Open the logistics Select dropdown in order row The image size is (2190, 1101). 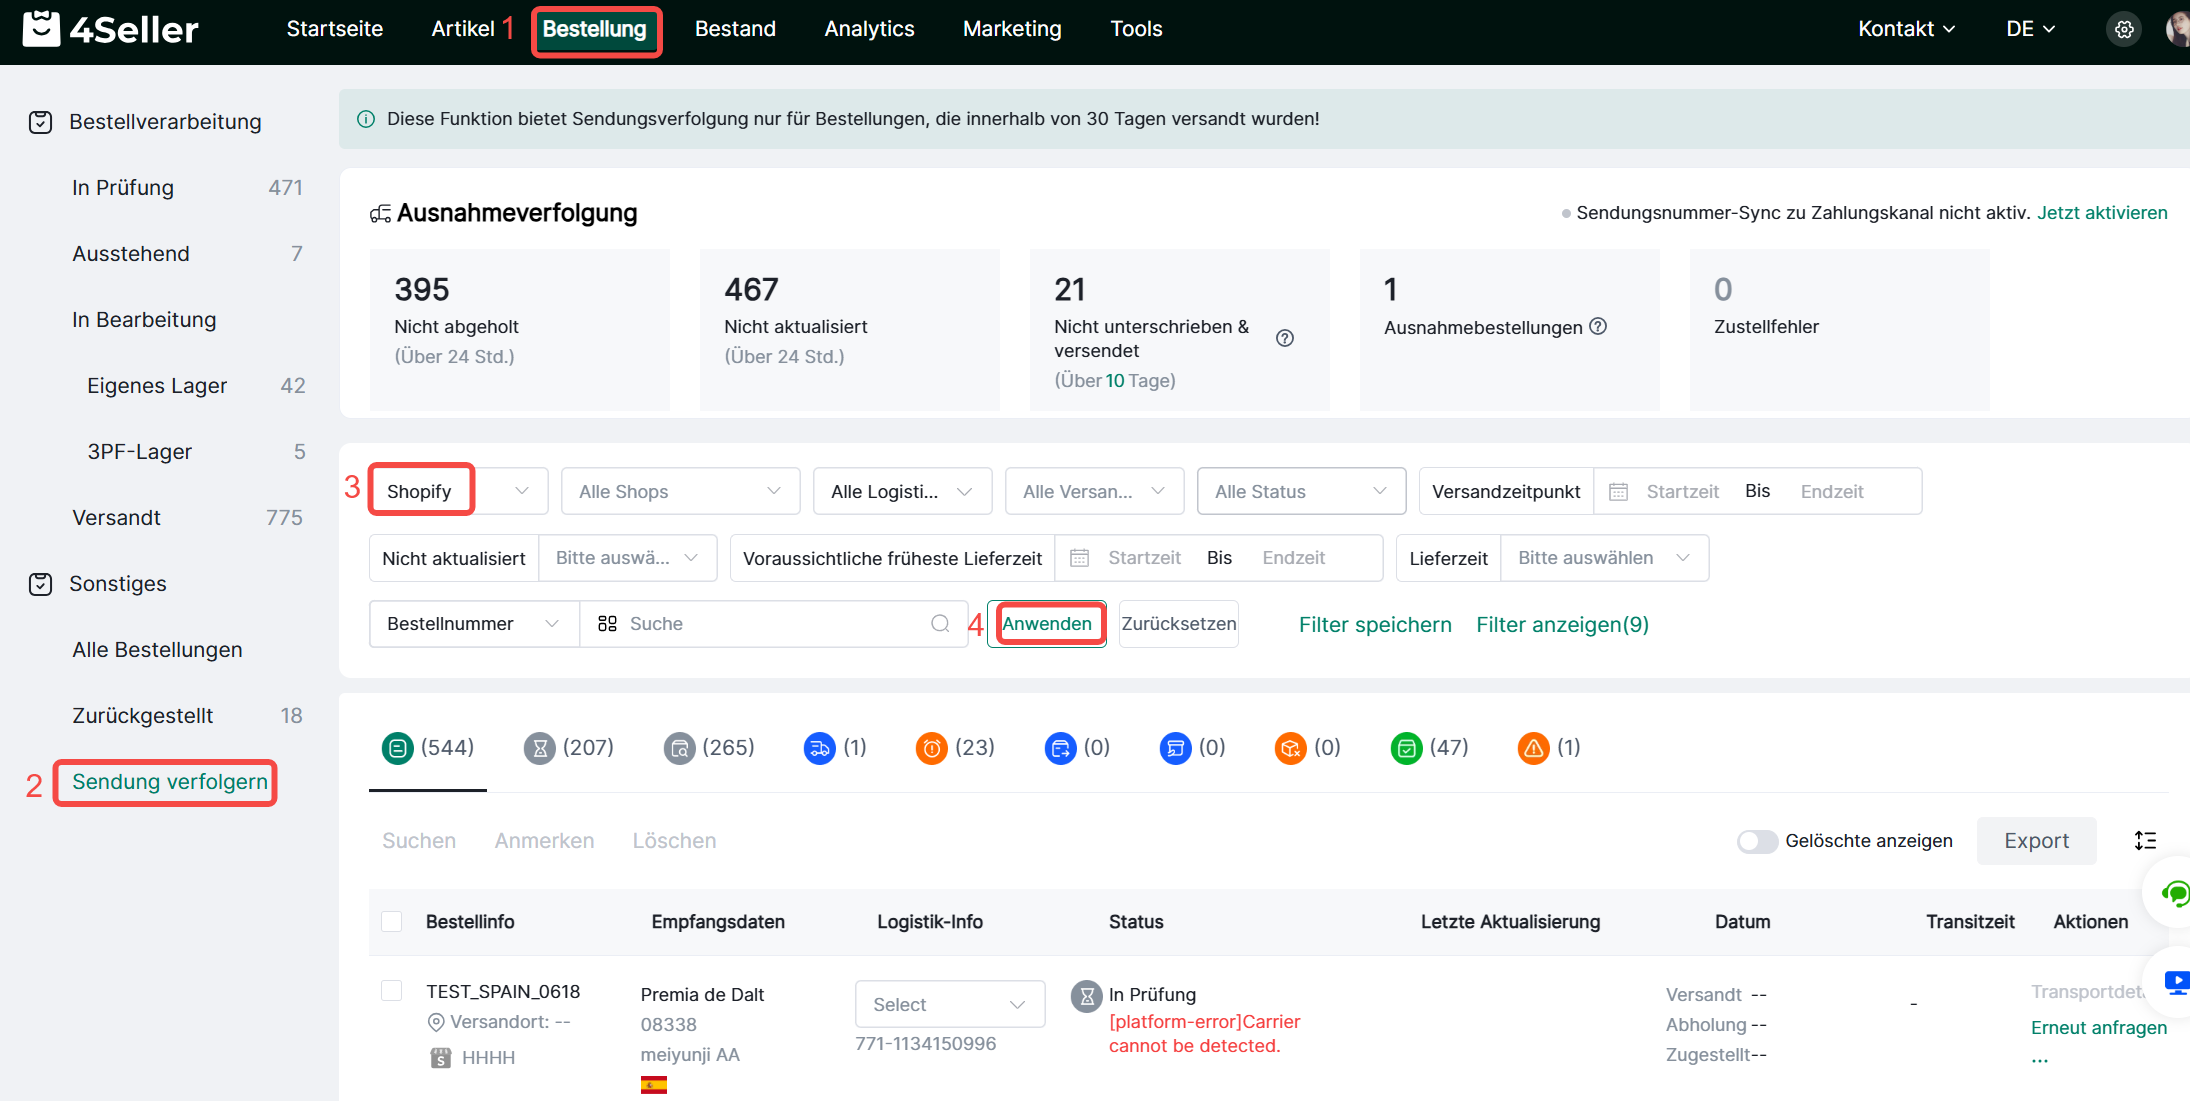point(949,1004)
